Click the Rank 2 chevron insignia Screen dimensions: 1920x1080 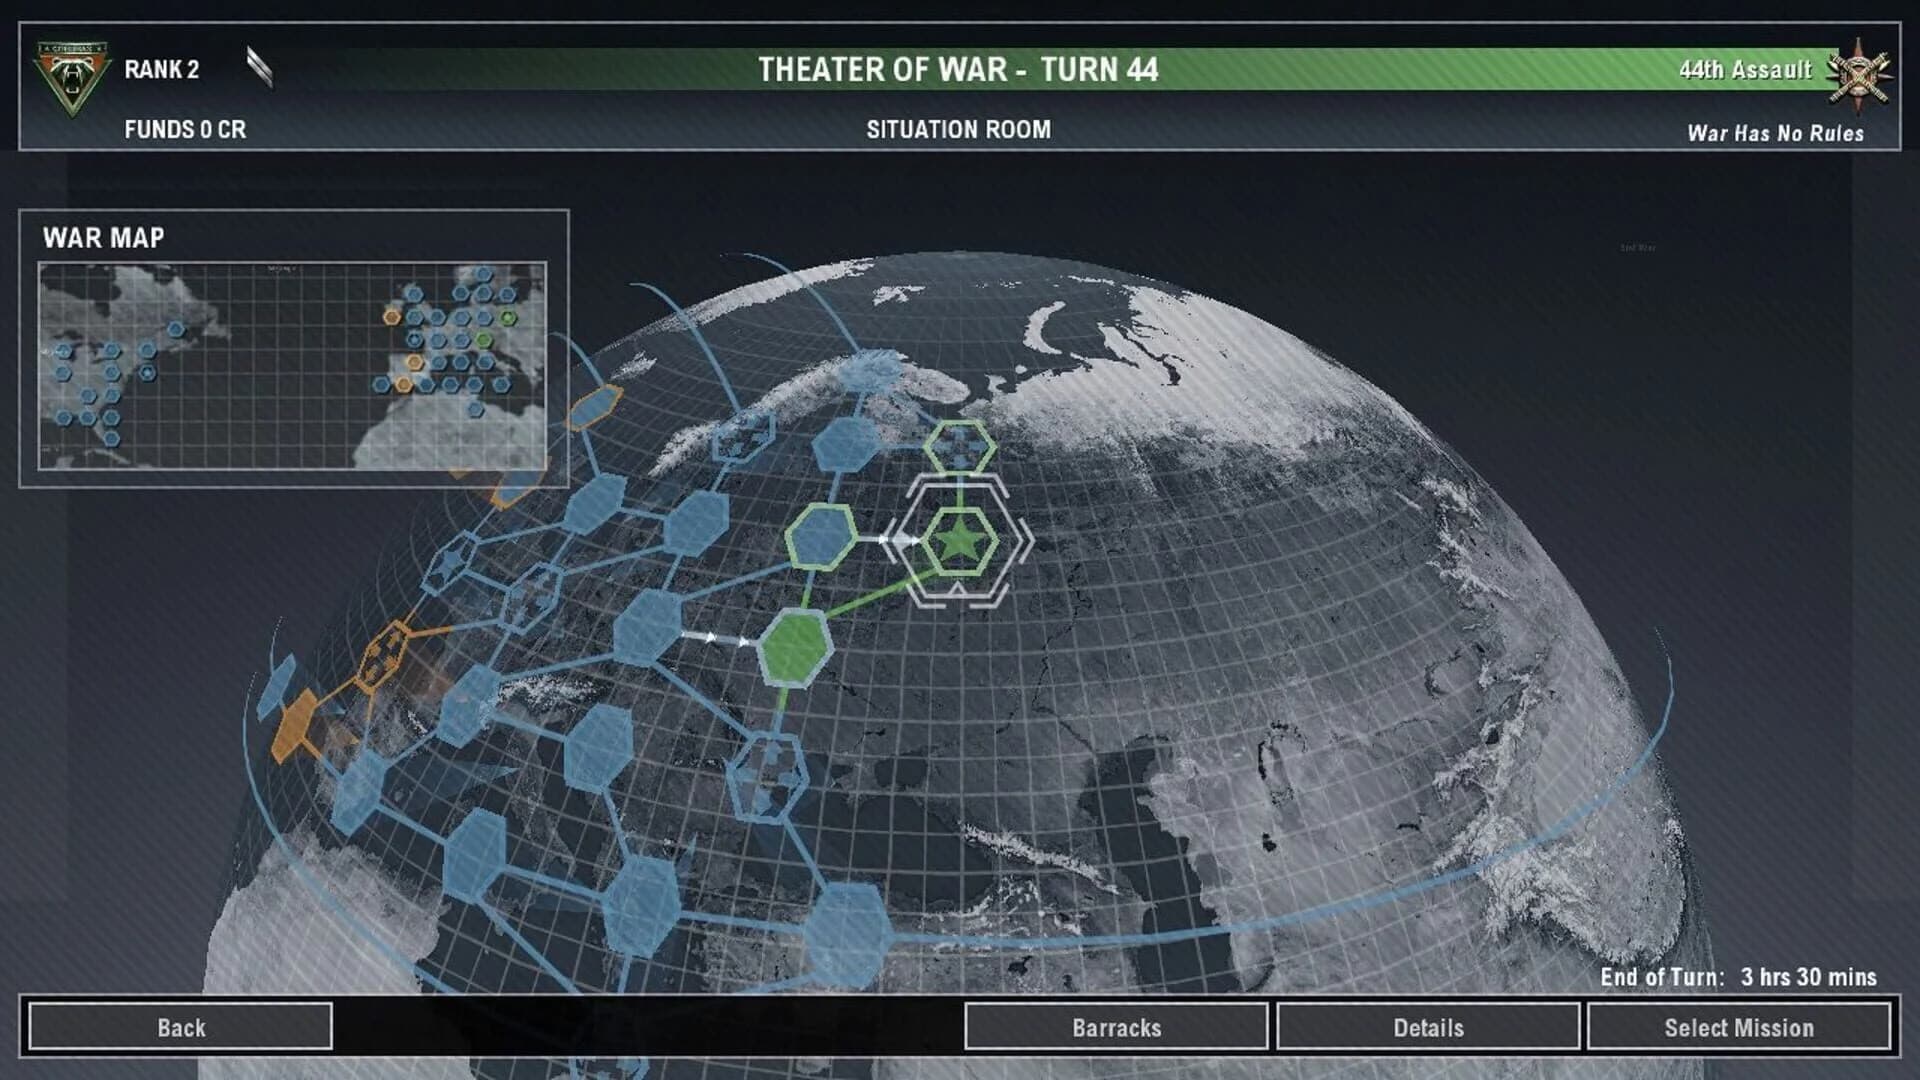(x=258, y=62)
